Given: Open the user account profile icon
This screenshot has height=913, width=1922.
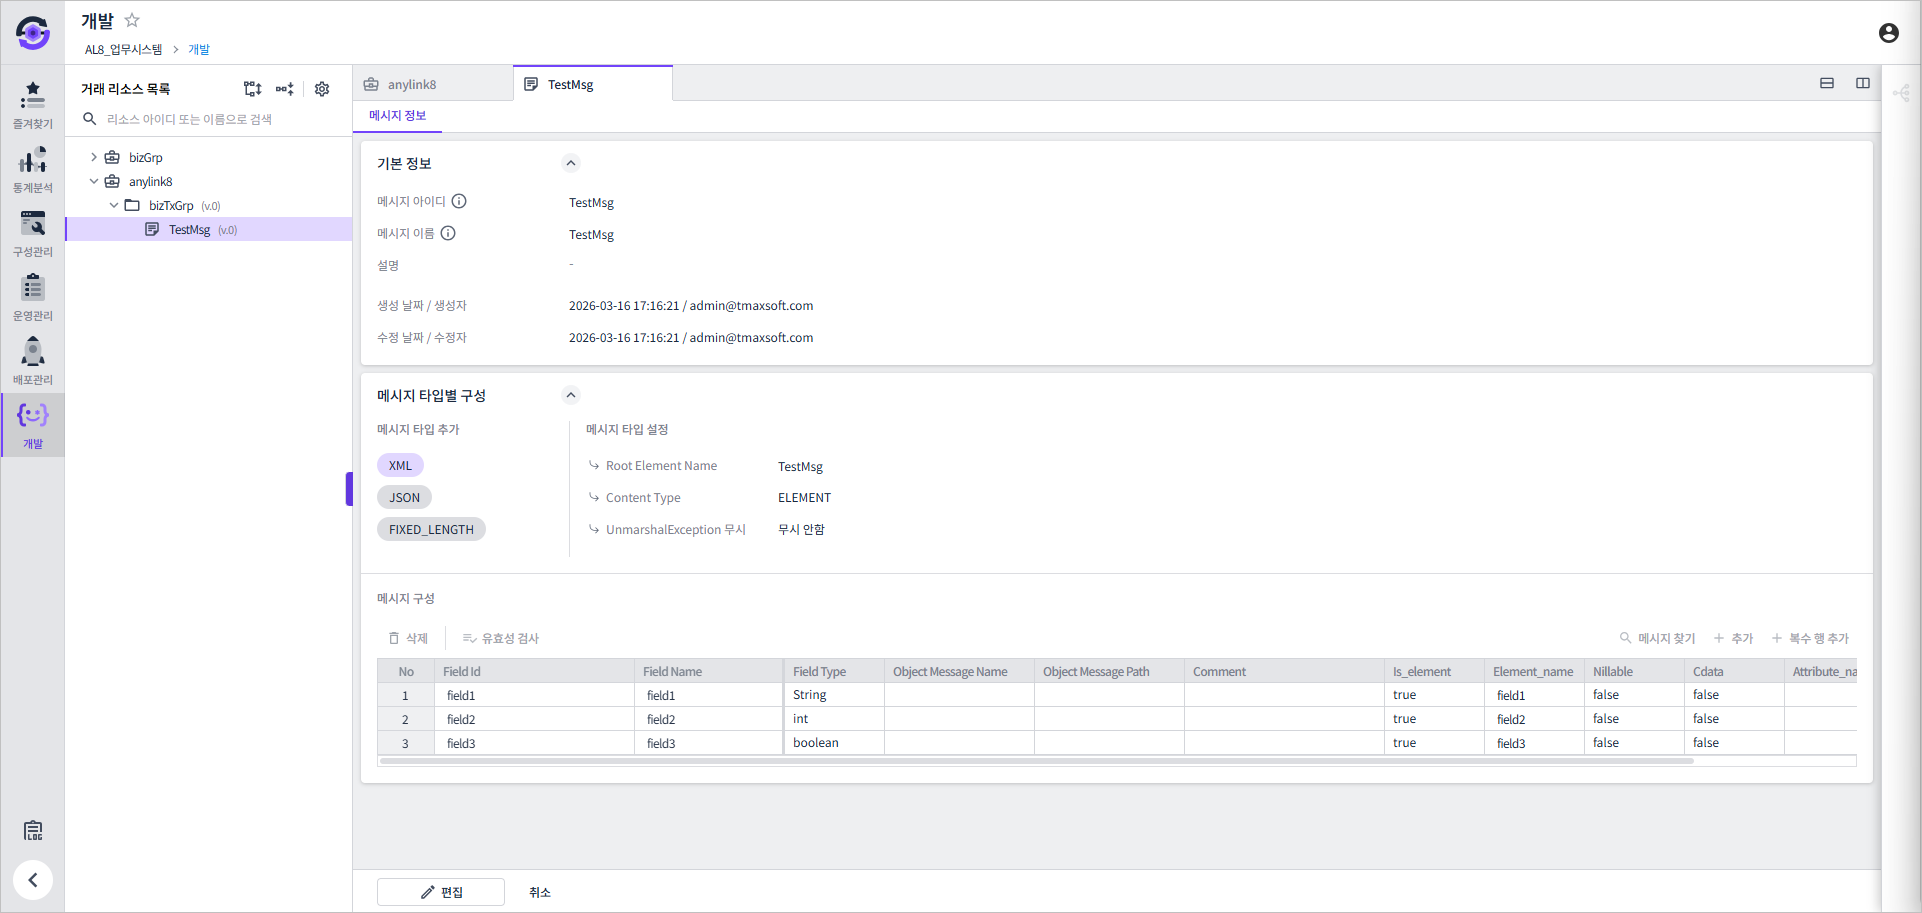Looking at the screenshot, I should pyautogui.click(x=1888, y=33).
